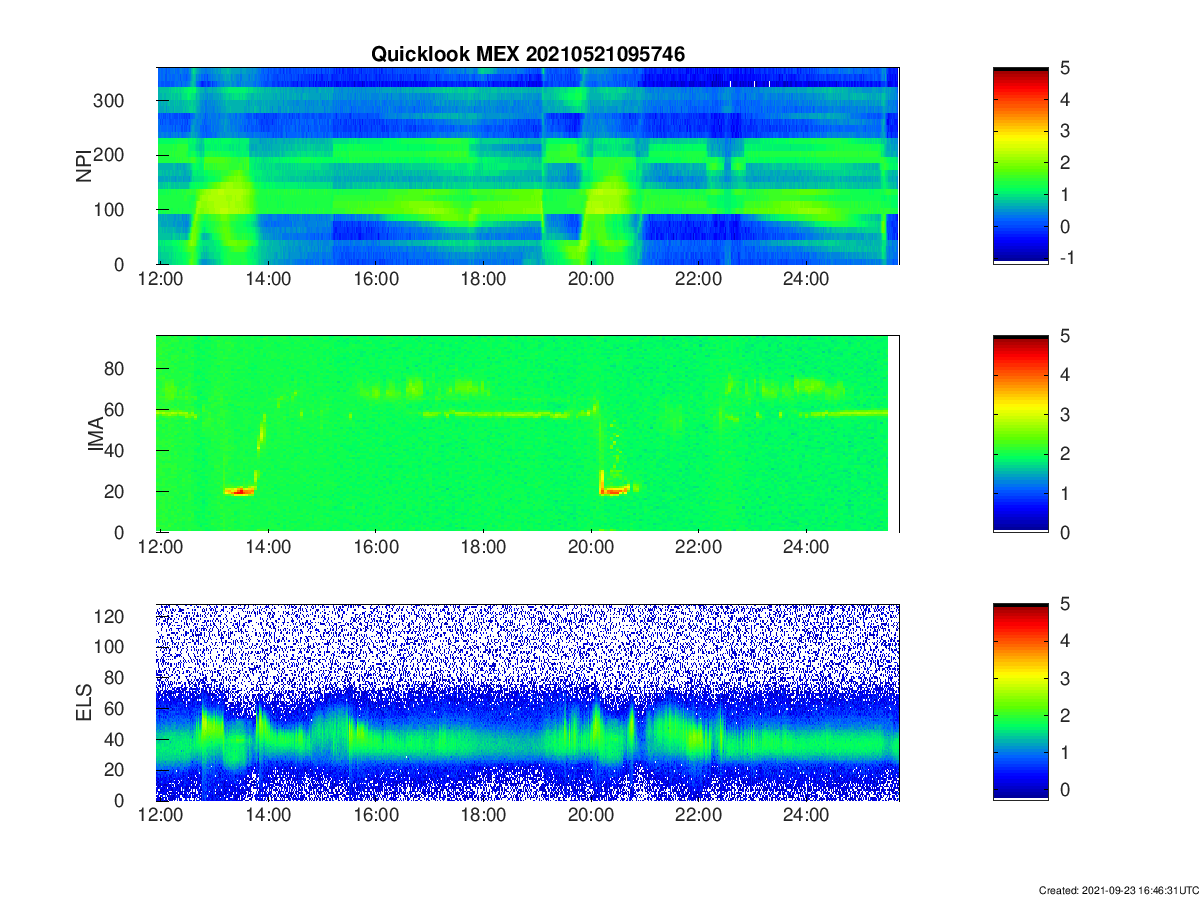The width and height of the screenshot is (1200, 900).
Task: Click the '14:00' label under the IMA panel
Action: [x=268, y=548]
